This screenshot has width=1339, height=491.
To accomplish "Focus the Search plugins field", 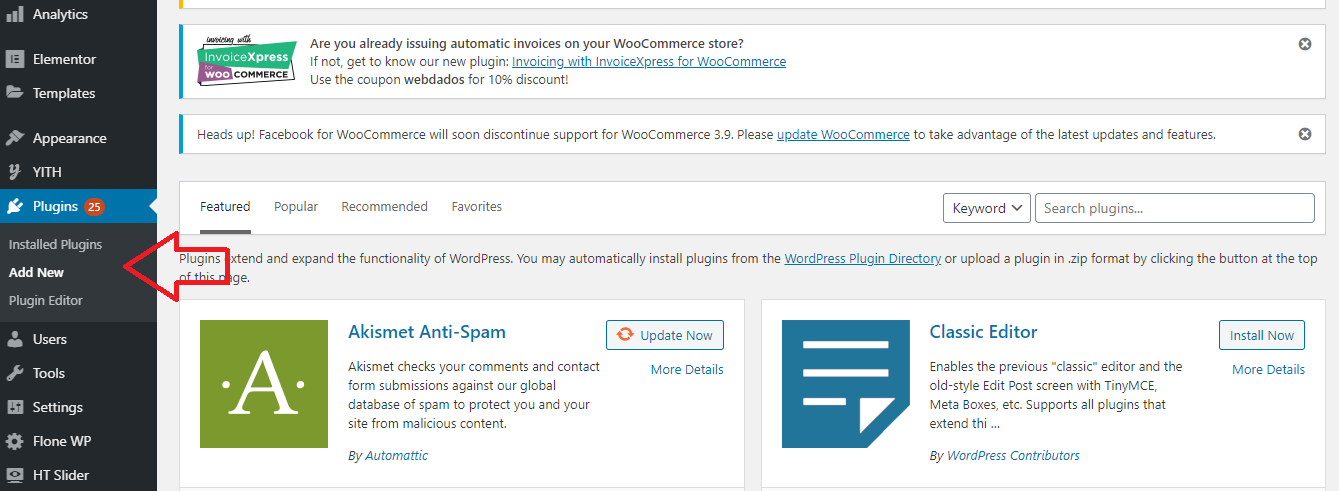I will pyautogui.click(x=1175, y=208).
